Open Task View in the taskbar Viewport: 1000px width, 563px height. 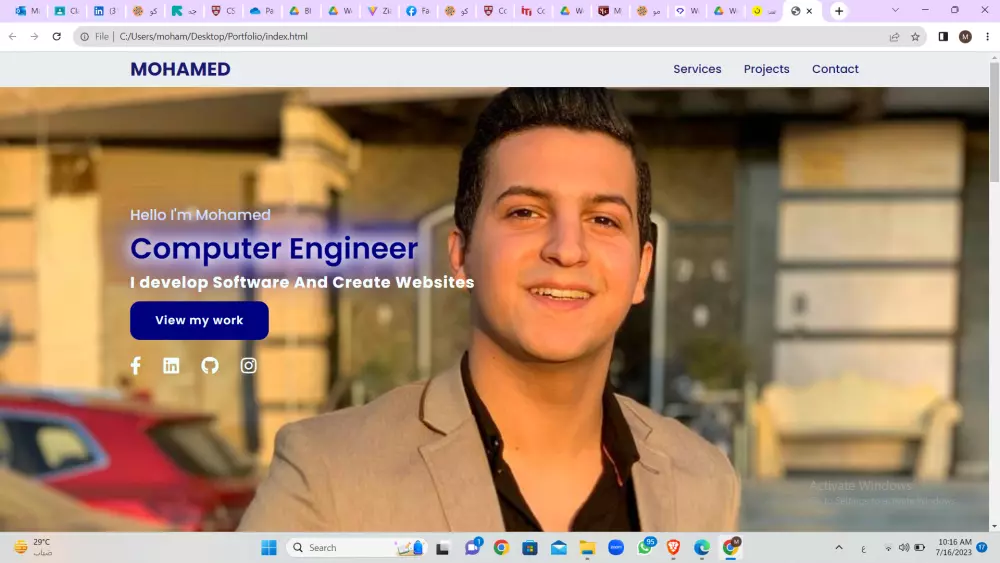(x=443, y=548)
